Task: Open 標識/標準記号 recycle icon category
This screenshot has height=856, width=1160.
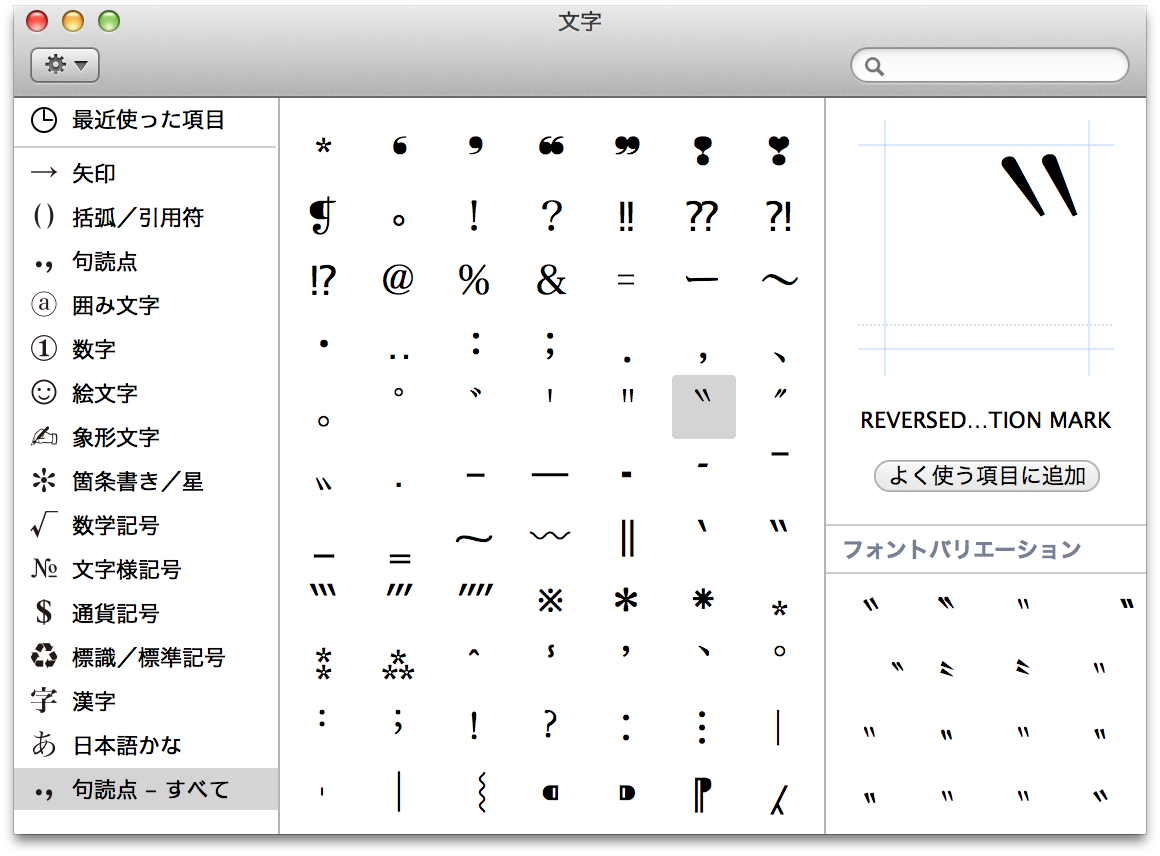Action: click(148, 658)
